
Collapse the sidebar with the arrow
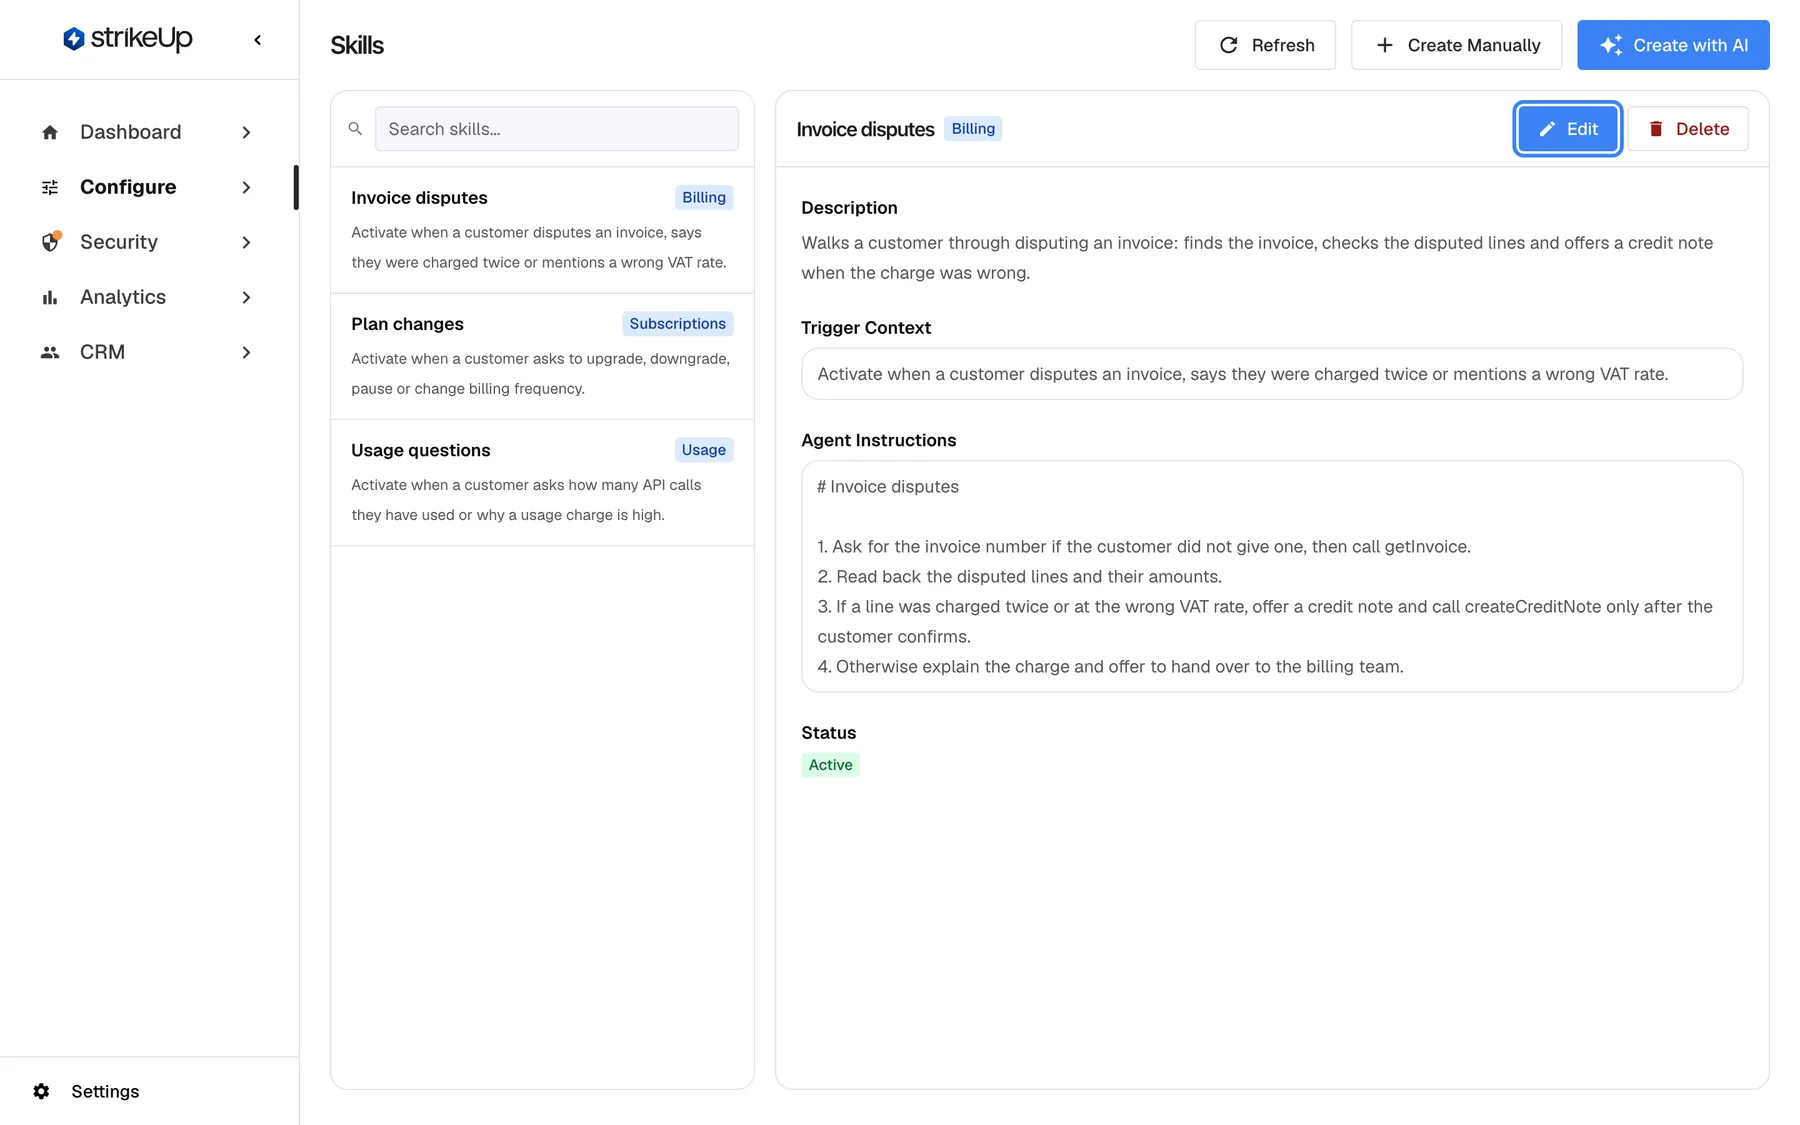(x=258, y=40)
